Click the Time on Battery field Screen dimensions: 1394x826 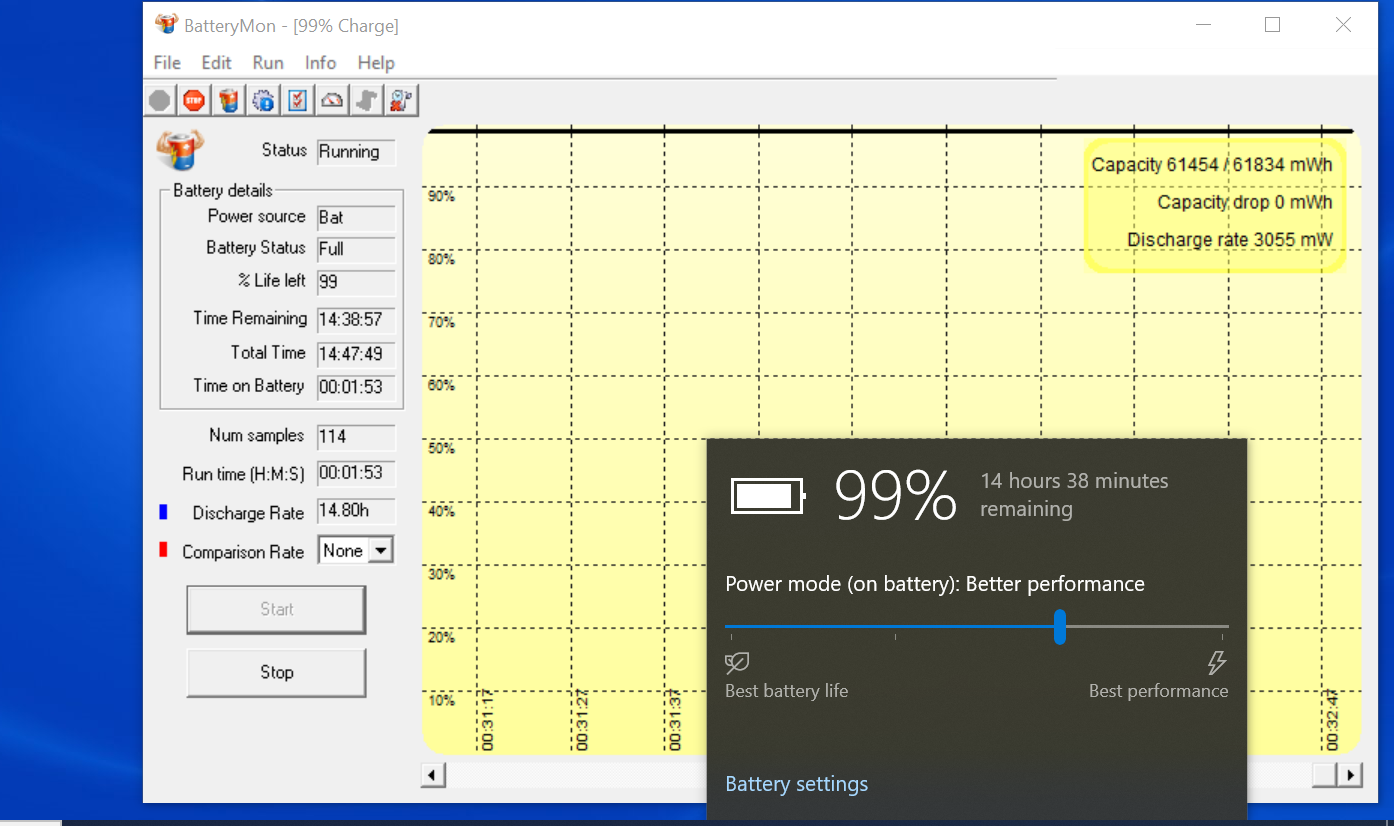(x=356, y=388)
